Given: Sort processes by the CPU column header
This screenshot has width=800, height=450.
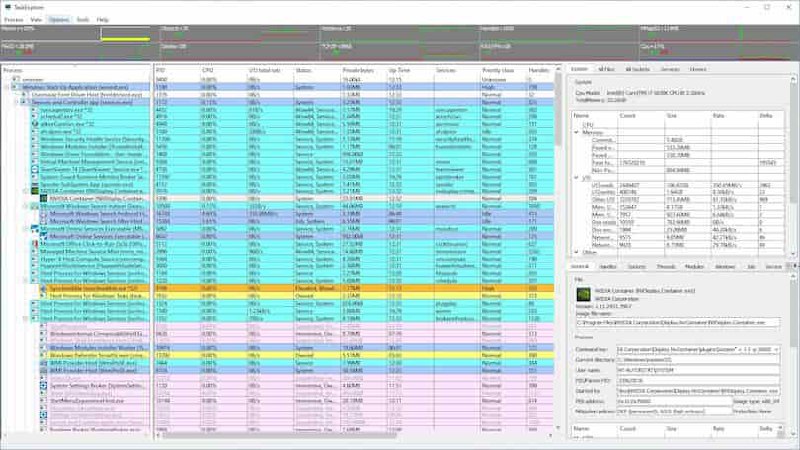Looking at the screenshot, I should 223,70.
